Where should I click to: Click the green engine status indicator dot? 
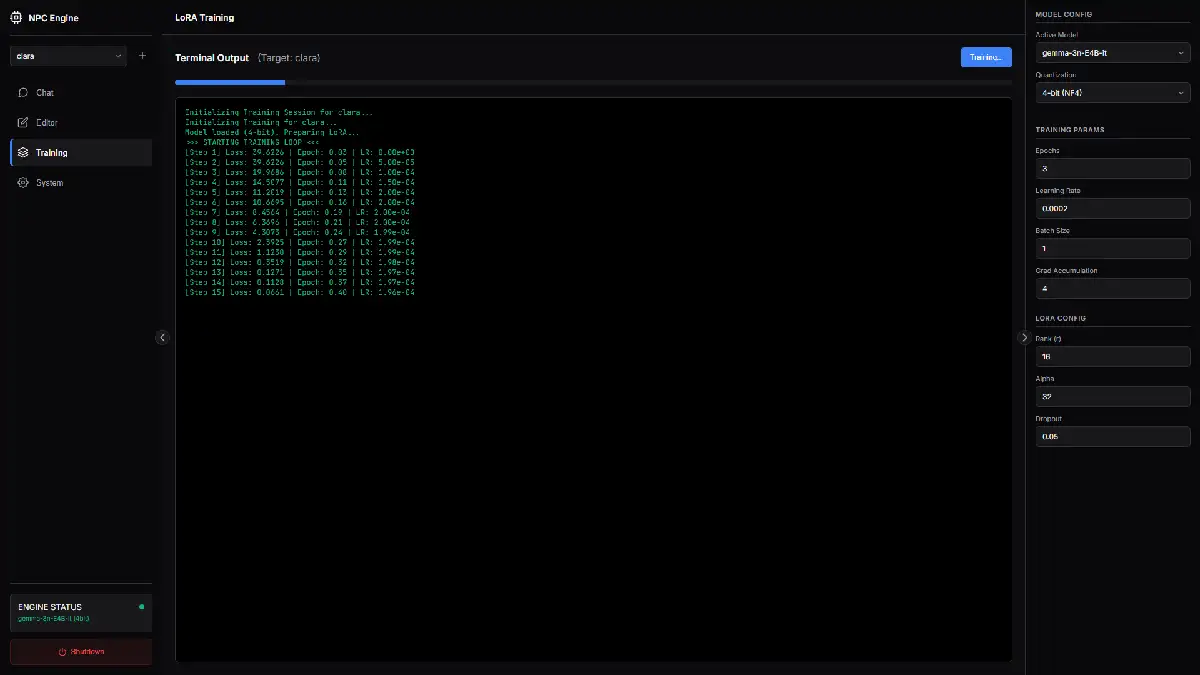pos(141,606)
